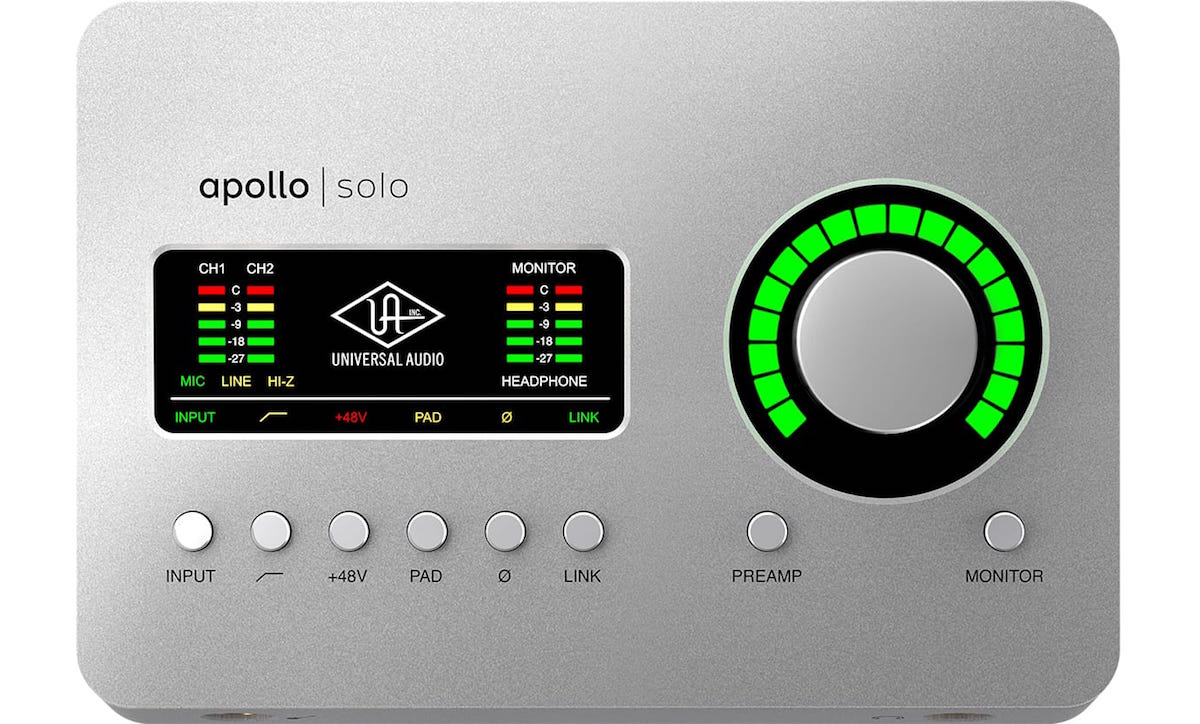Activate the LINK button
Image resolution: width=1200 pixels, height=724 pixels.
583,531
